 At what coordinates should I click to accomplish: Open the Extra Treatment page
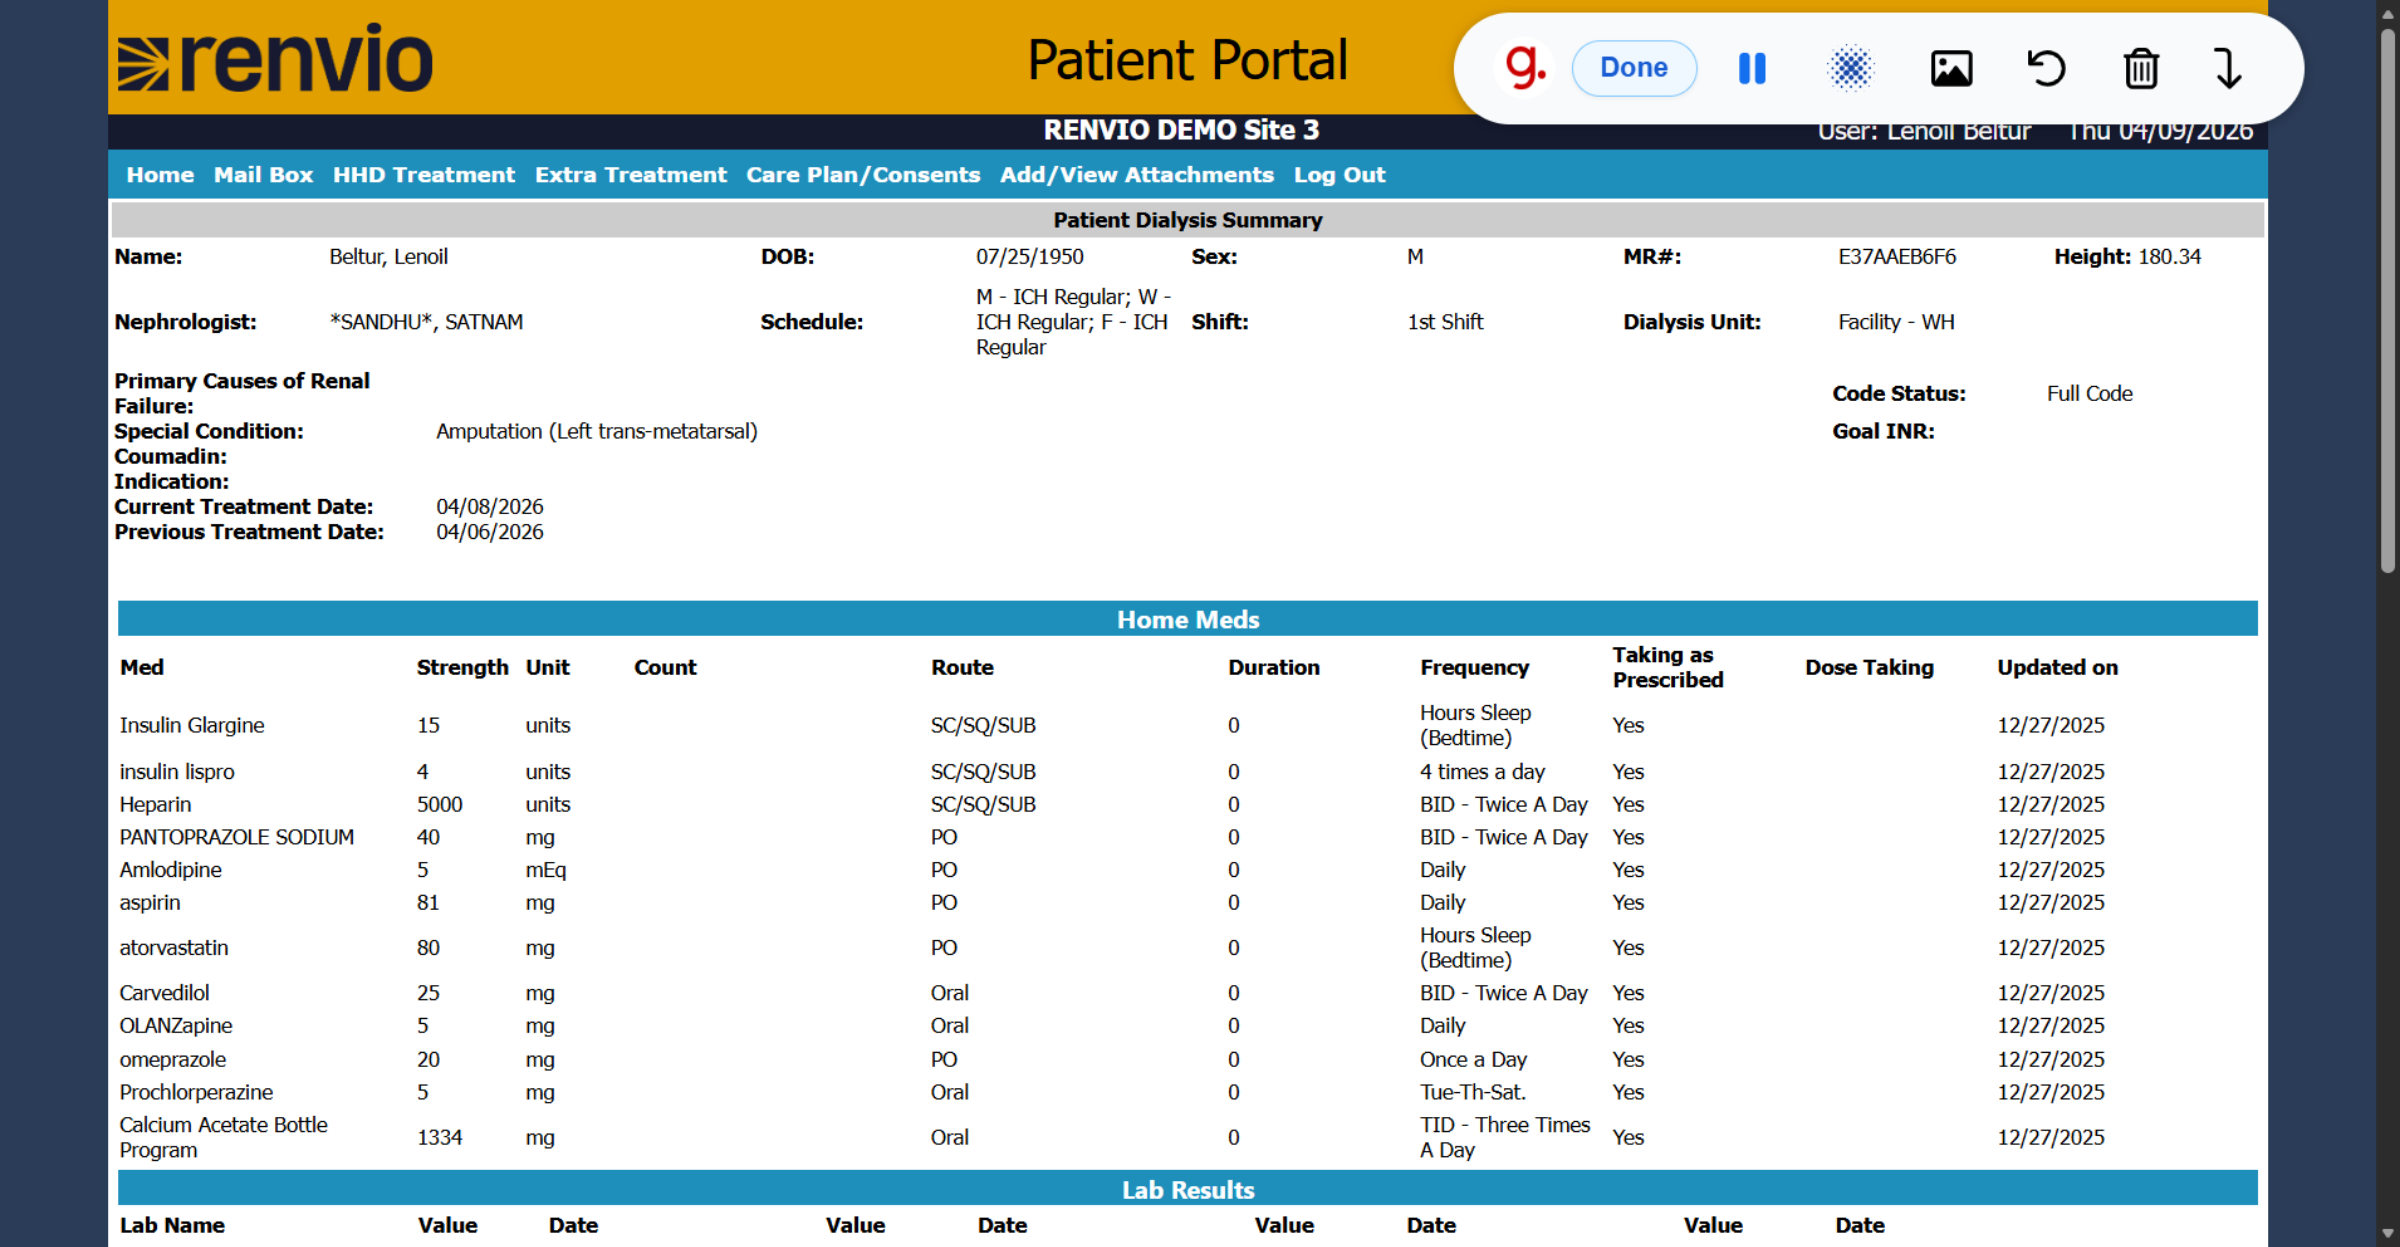(x=631, y=175)
